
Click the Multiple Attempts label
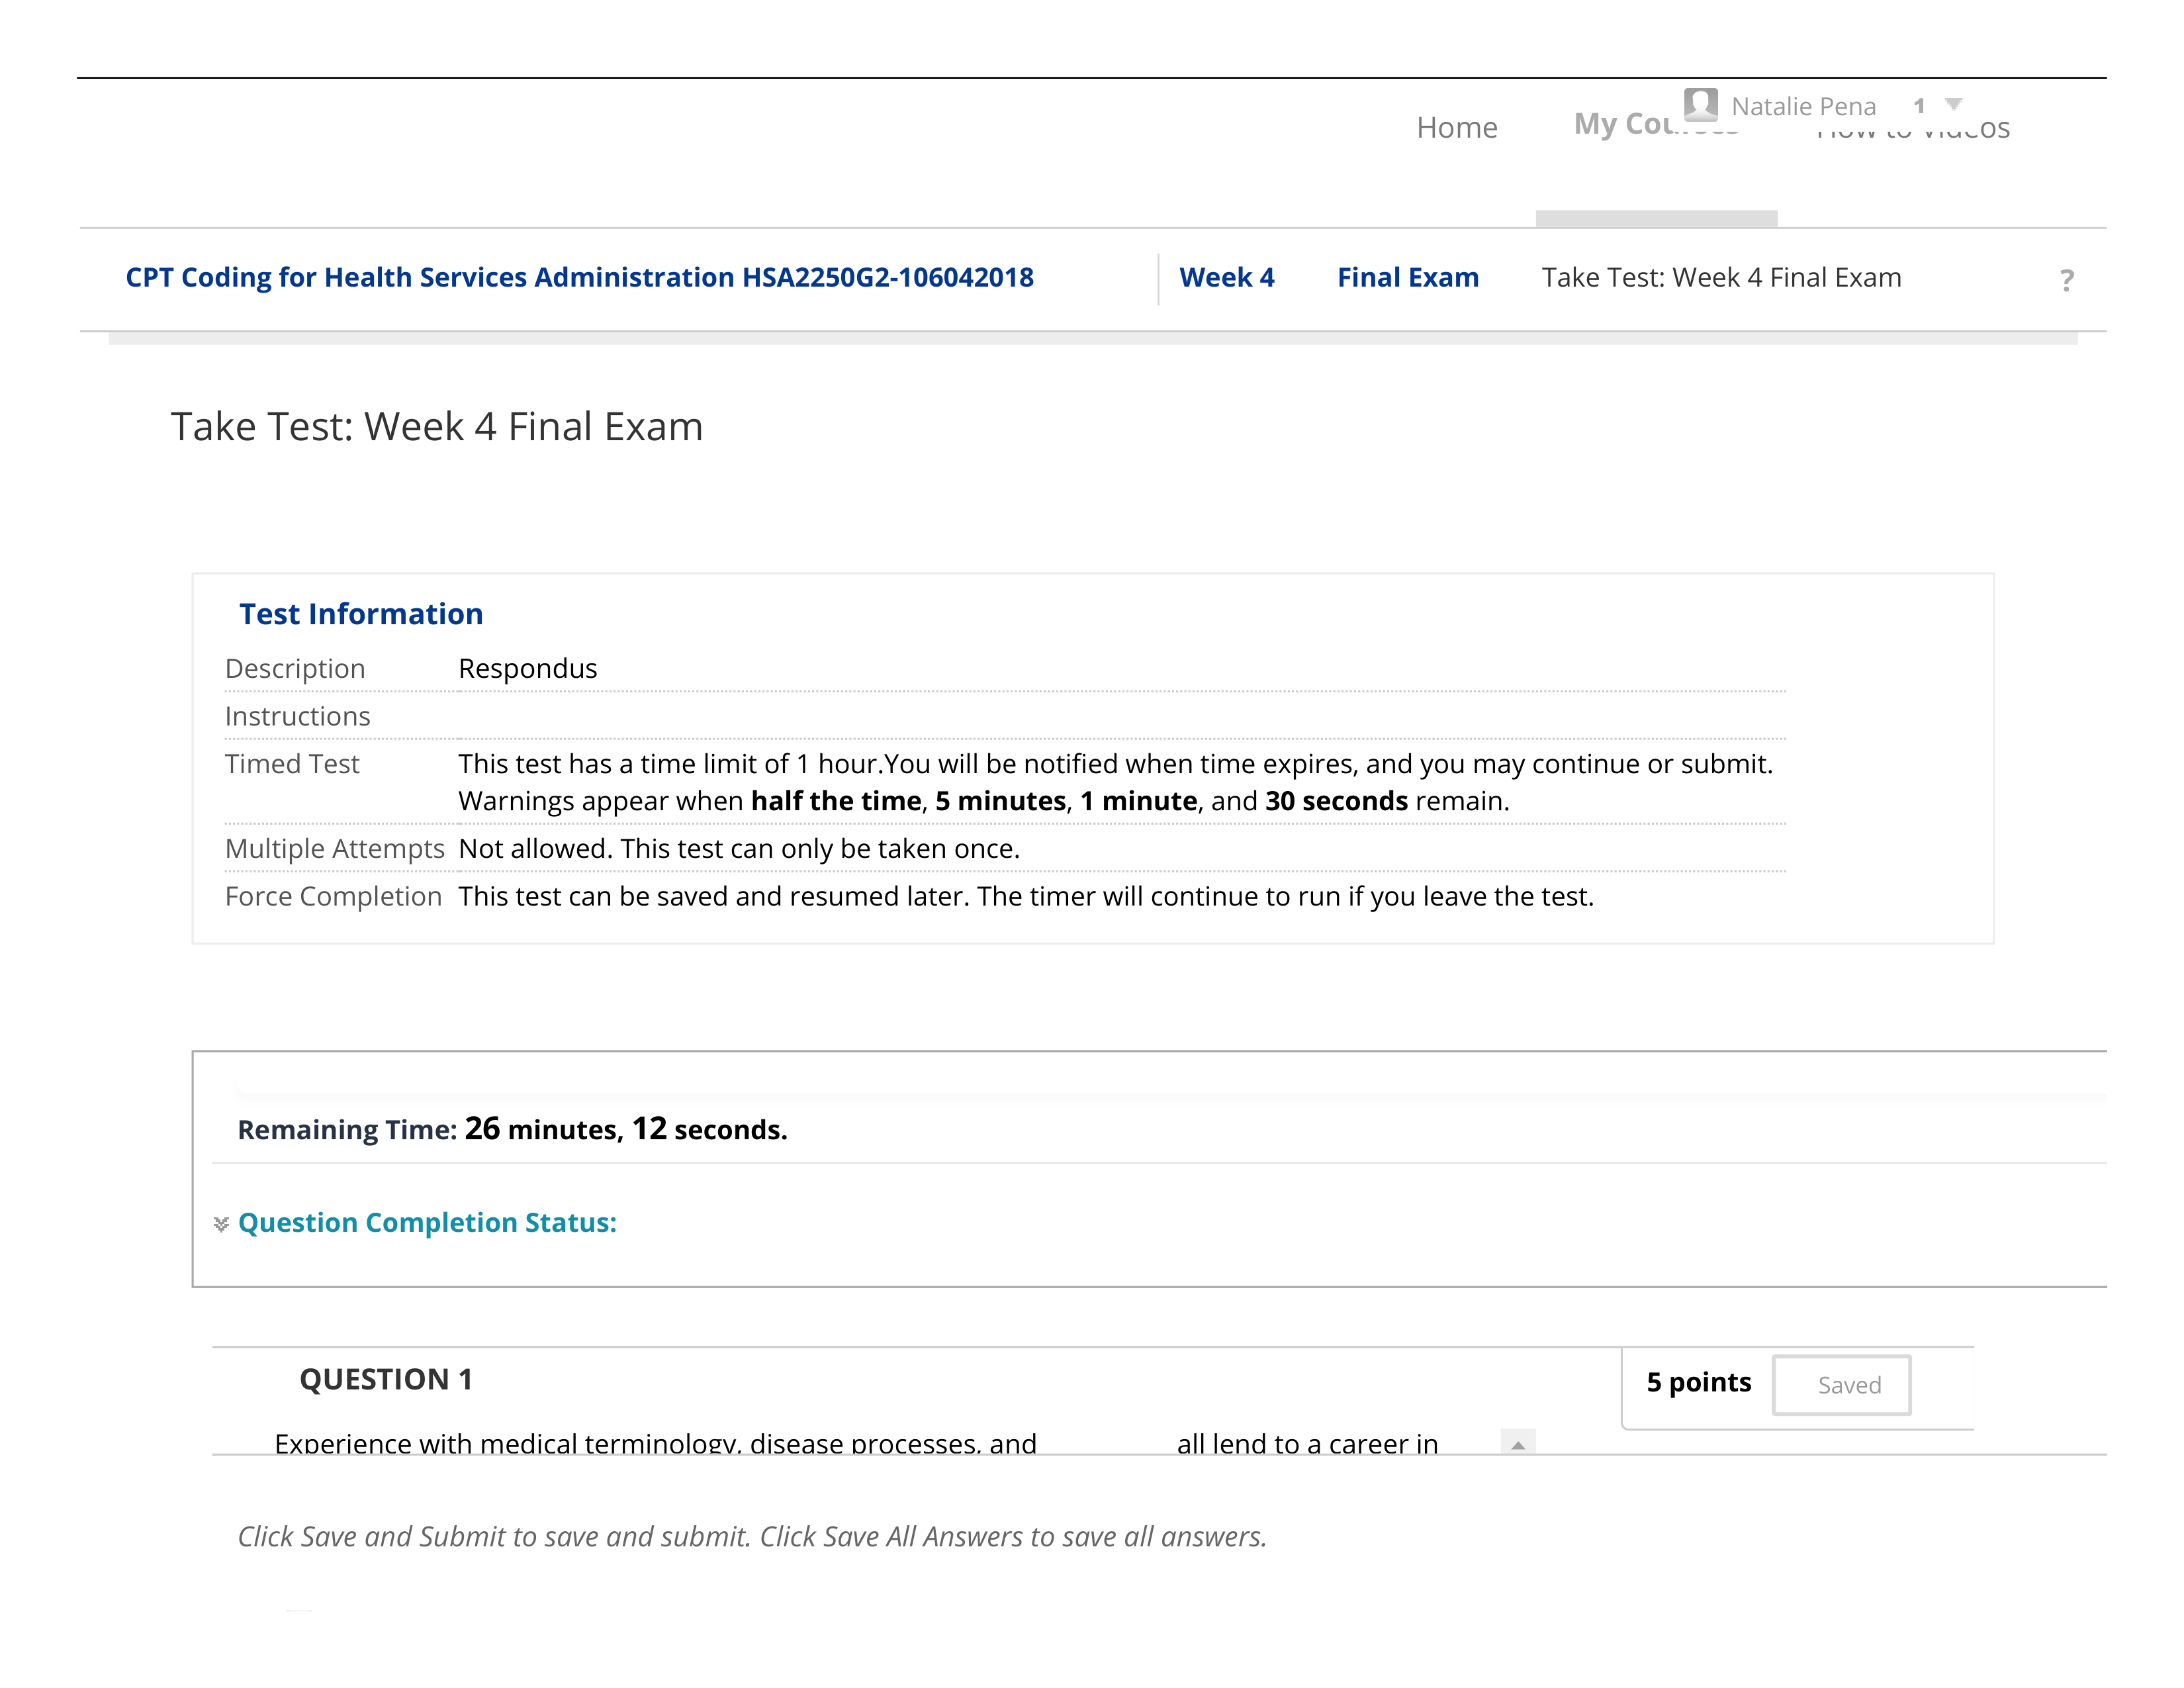tap(334, 848)
